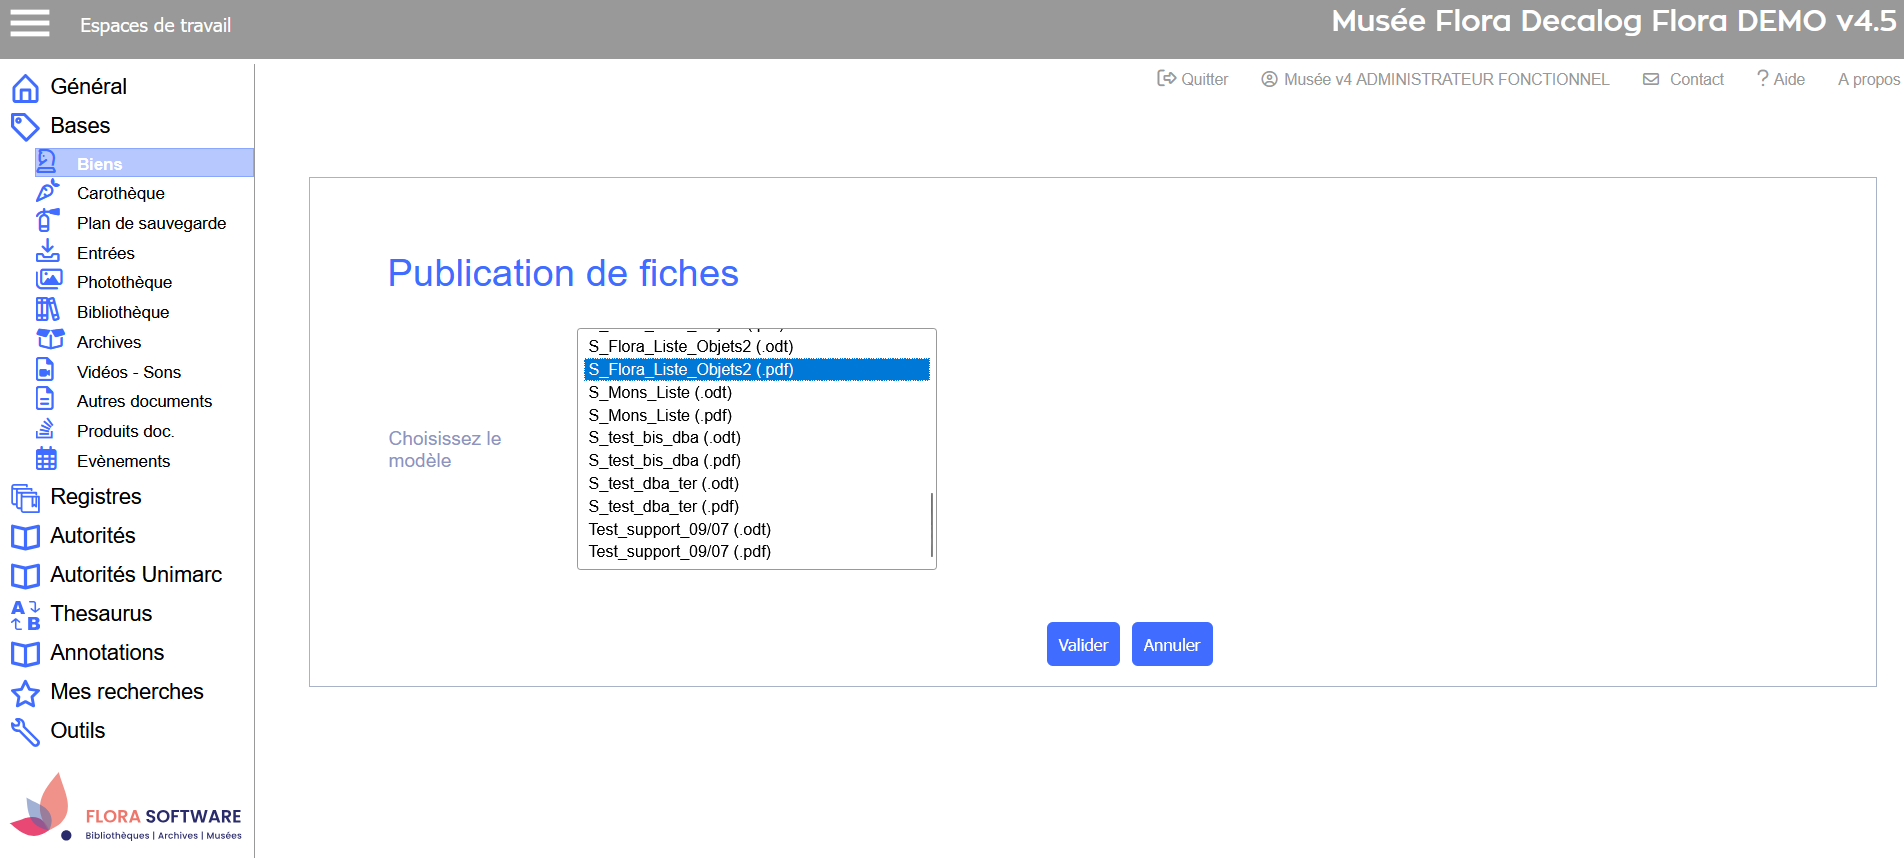This screenshot has width=1904, height=858.
Task: Select S_Mons_Liste (.pdf) model
Action: coord(660,415)
